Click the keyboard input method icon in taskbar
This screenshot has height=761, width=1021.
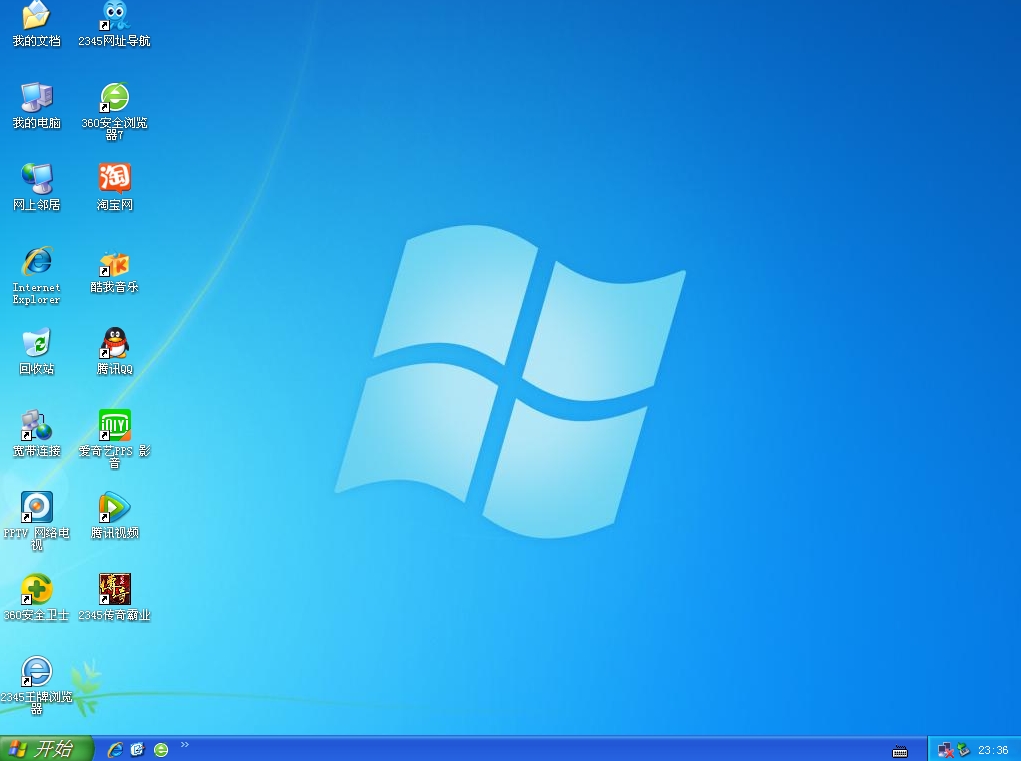(900, 751)
